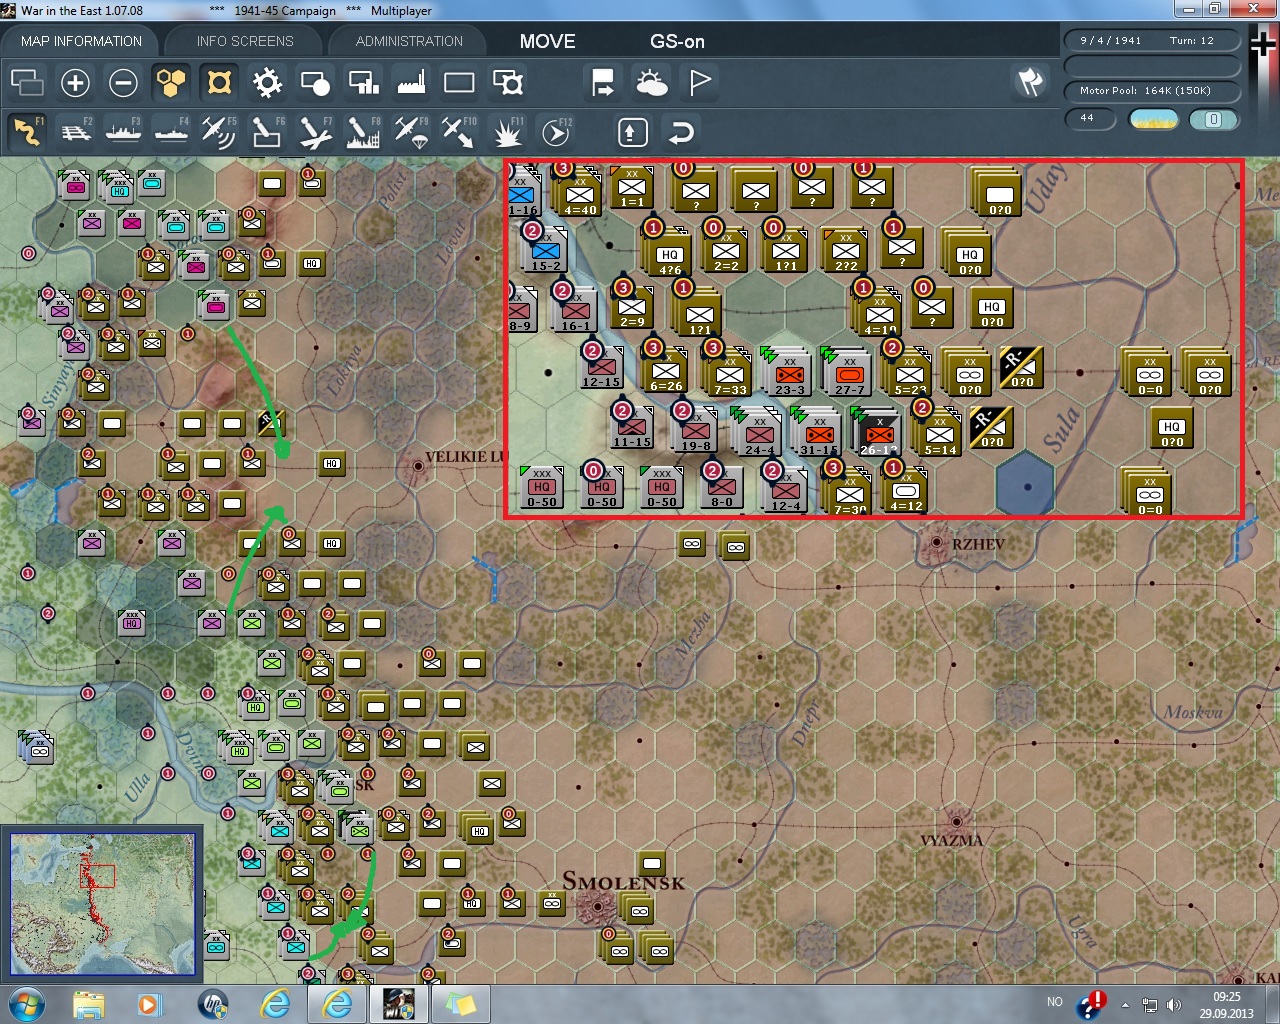Select F6 bomb unit mode
The width and height of the screenshot is (1280, 1024).
(267, 131)
